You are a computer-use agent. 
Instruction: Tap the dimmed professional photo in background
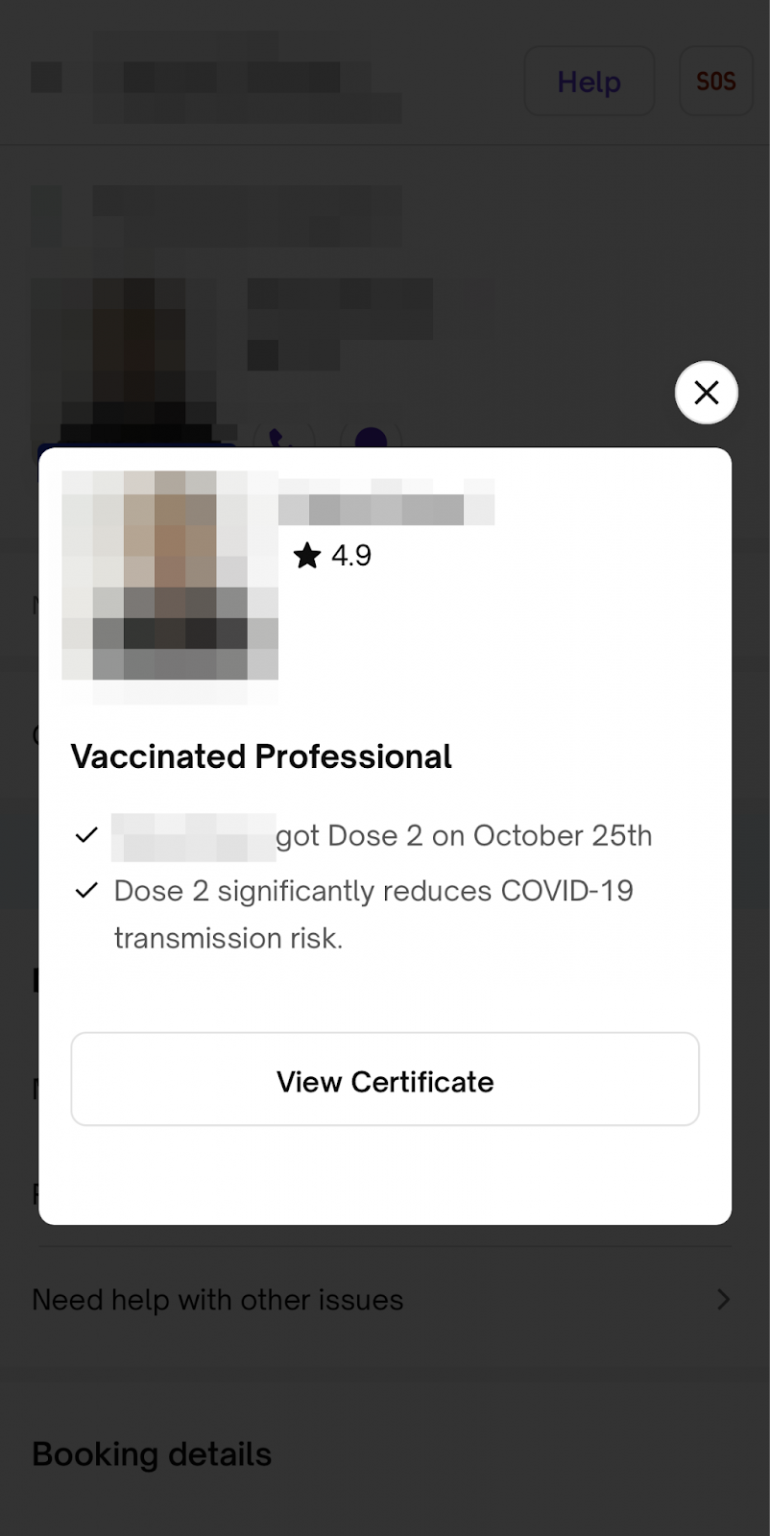click(125, 355)
